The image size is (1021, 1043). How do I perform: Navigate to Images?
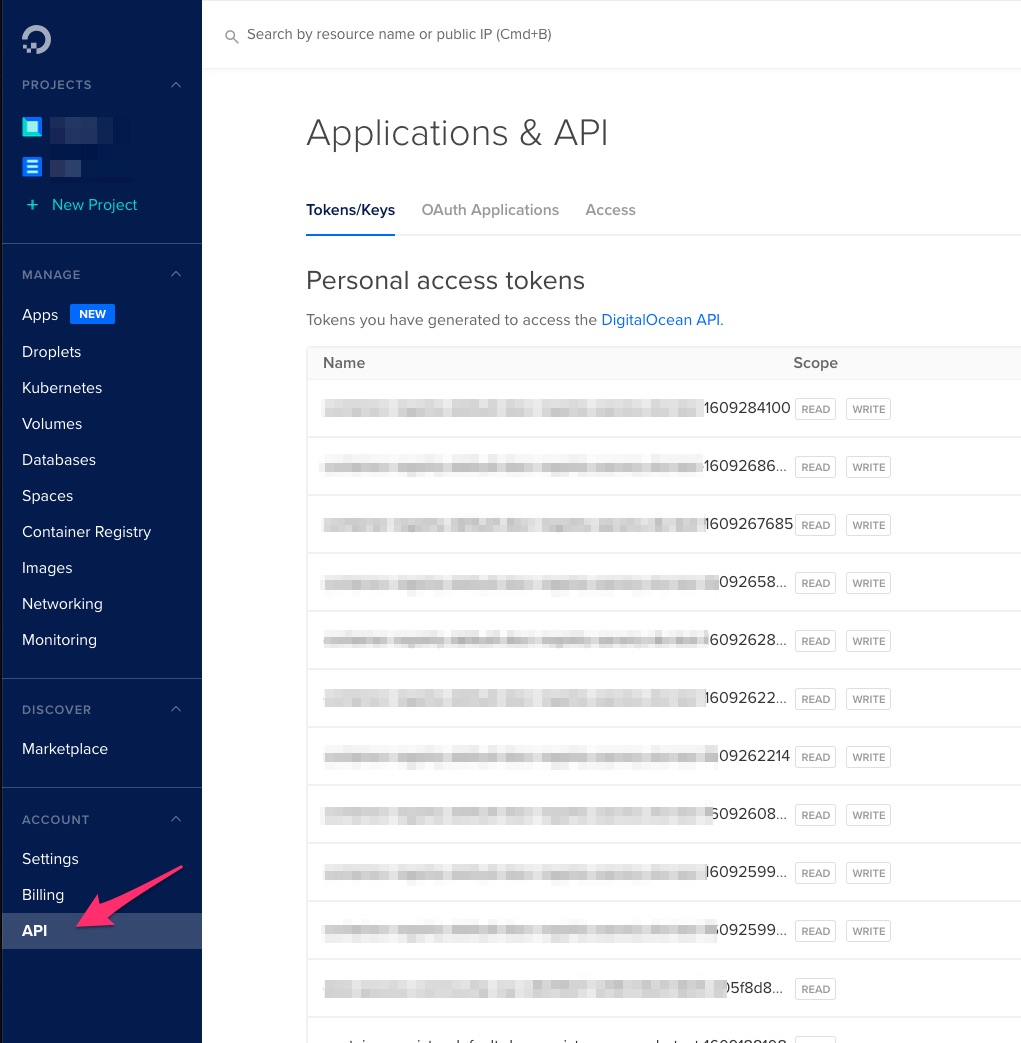(x=47, y=568)
